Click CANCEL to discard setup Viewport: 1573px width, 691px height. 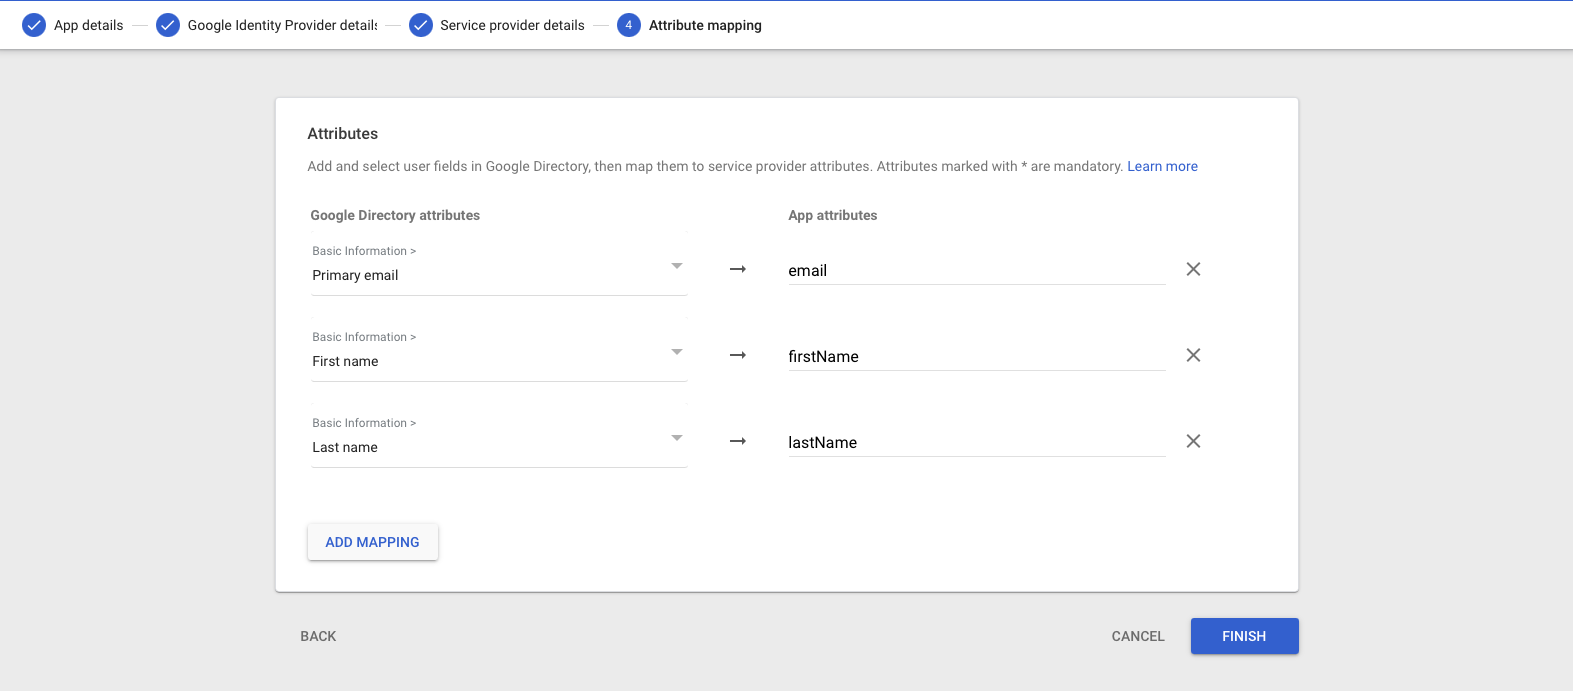click(1138, 636)
